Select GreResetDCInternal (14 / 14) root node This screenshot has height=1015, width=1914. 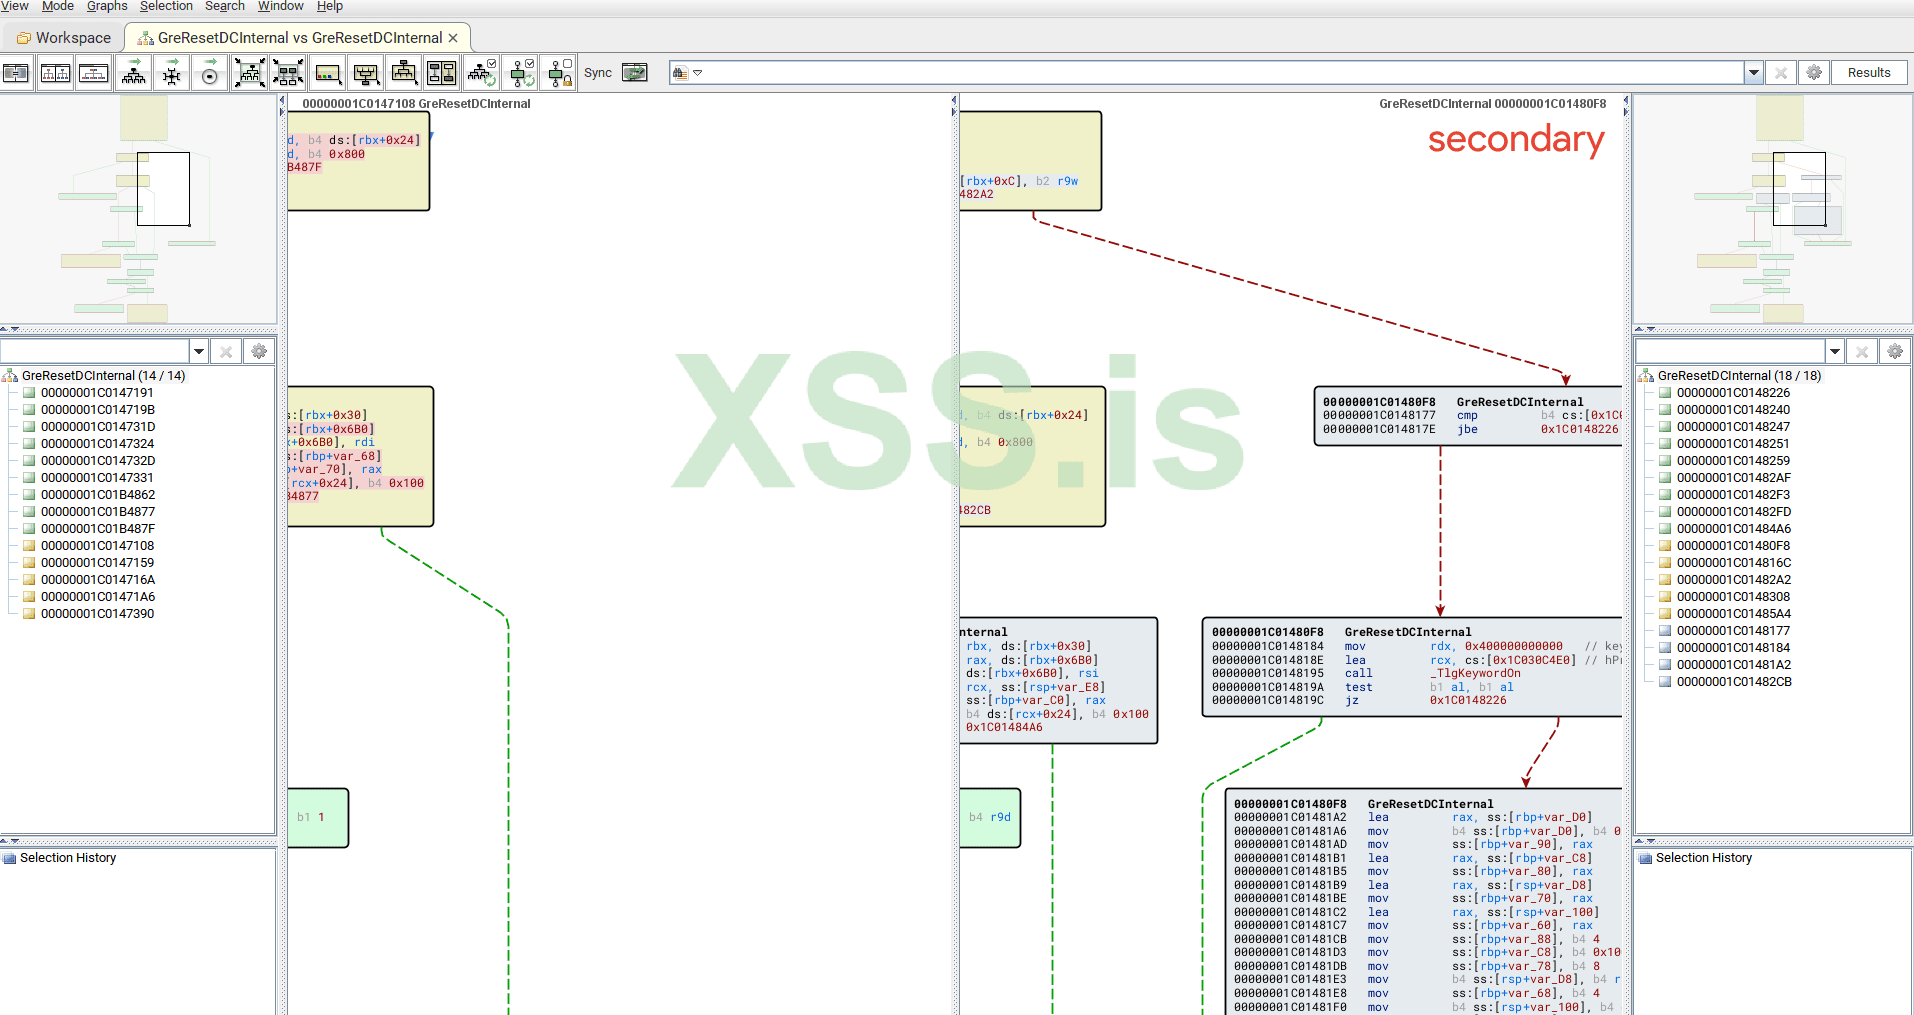coord(103,376)
